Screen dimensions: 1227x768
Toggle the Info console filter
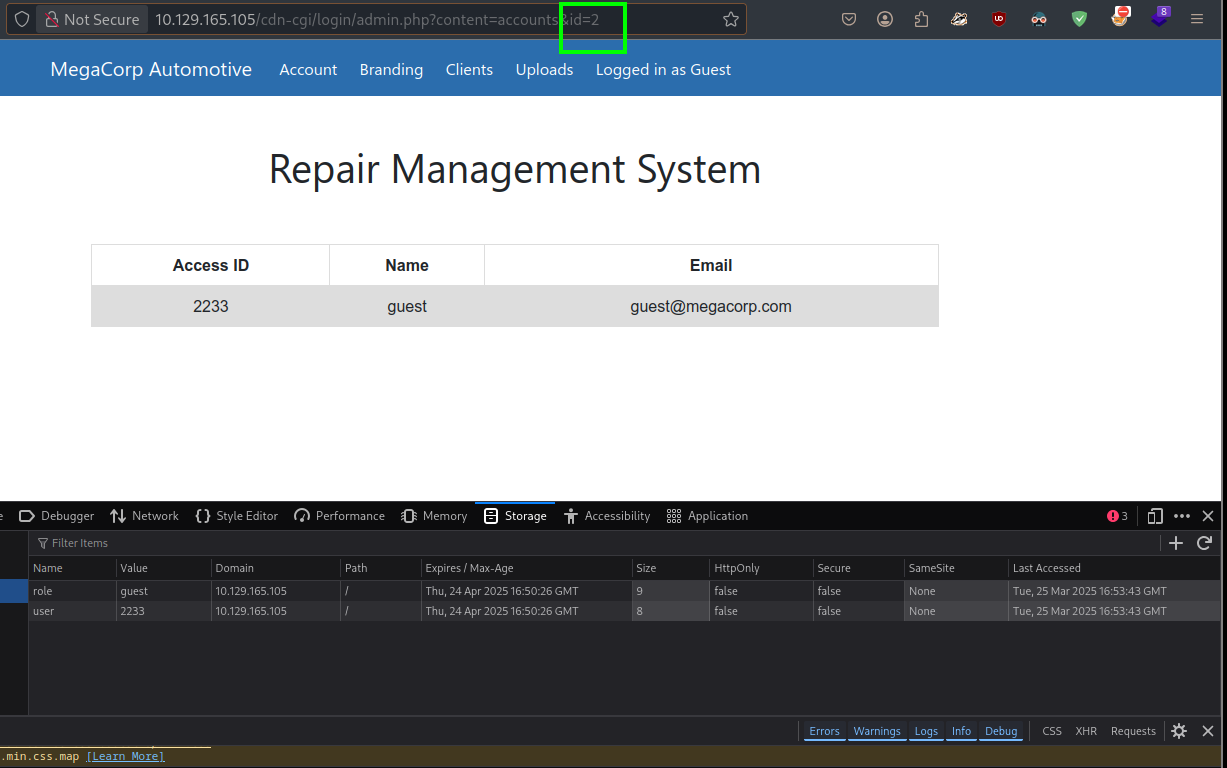point(961,731)
